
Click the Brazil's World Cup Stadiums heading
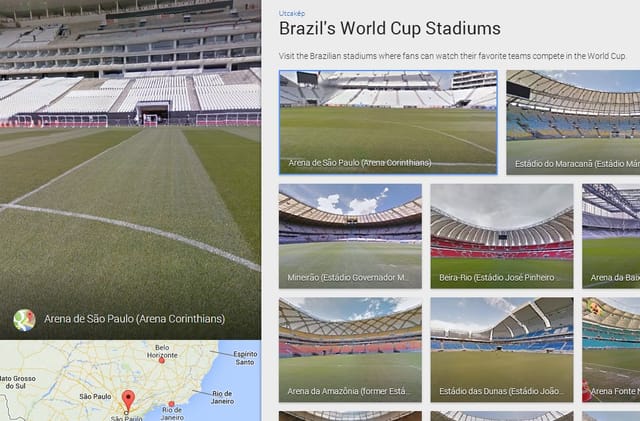(390, 29)
